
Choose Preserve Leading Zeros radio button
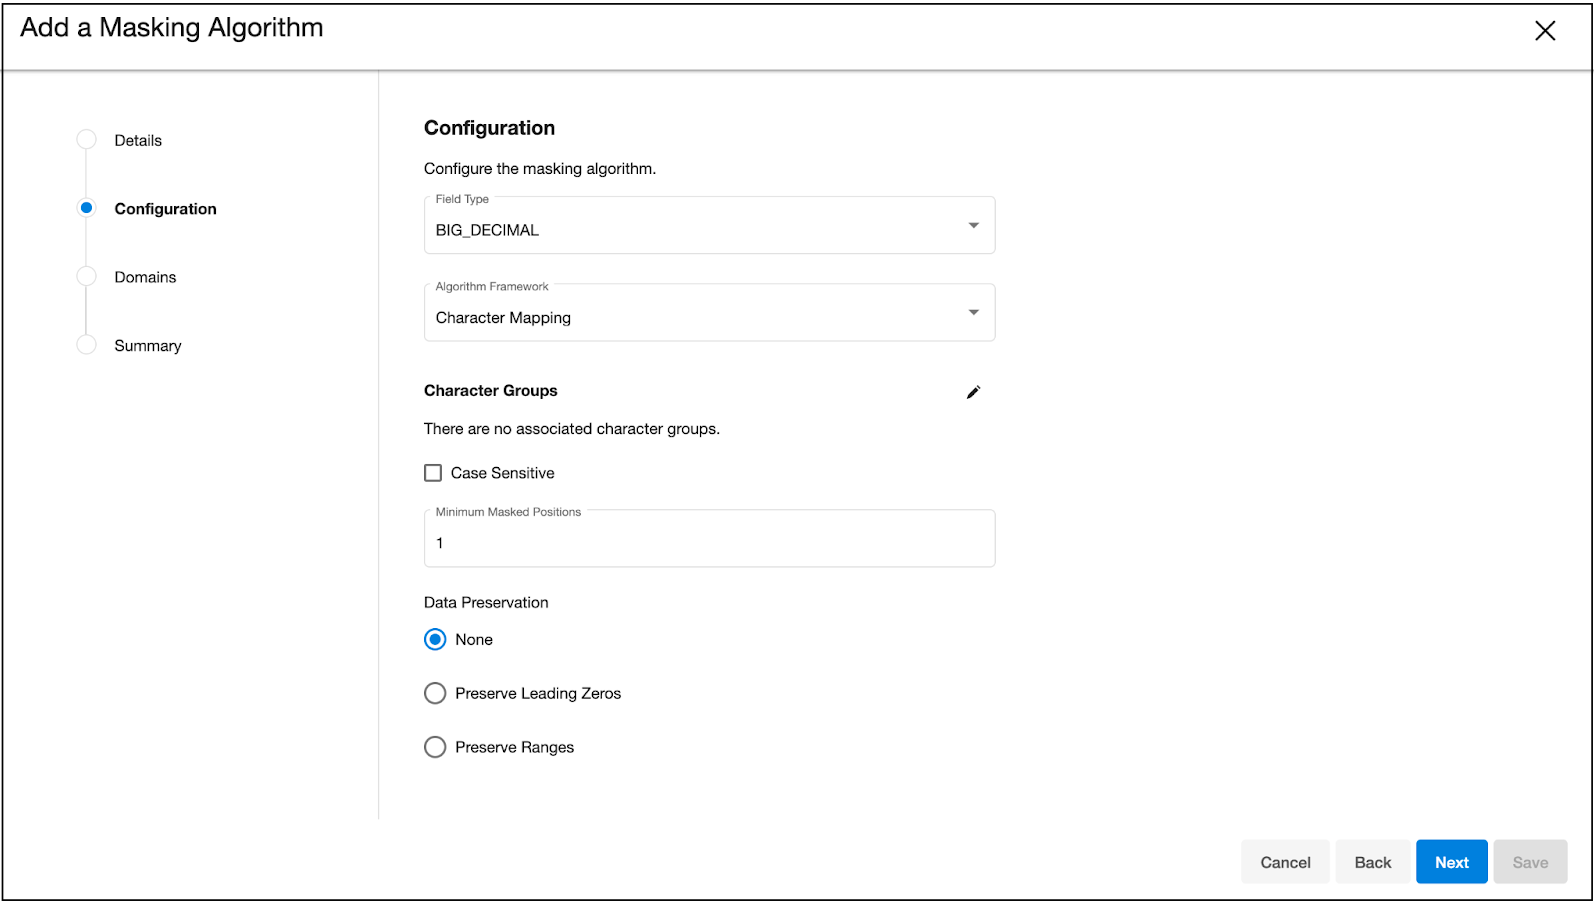435,694
